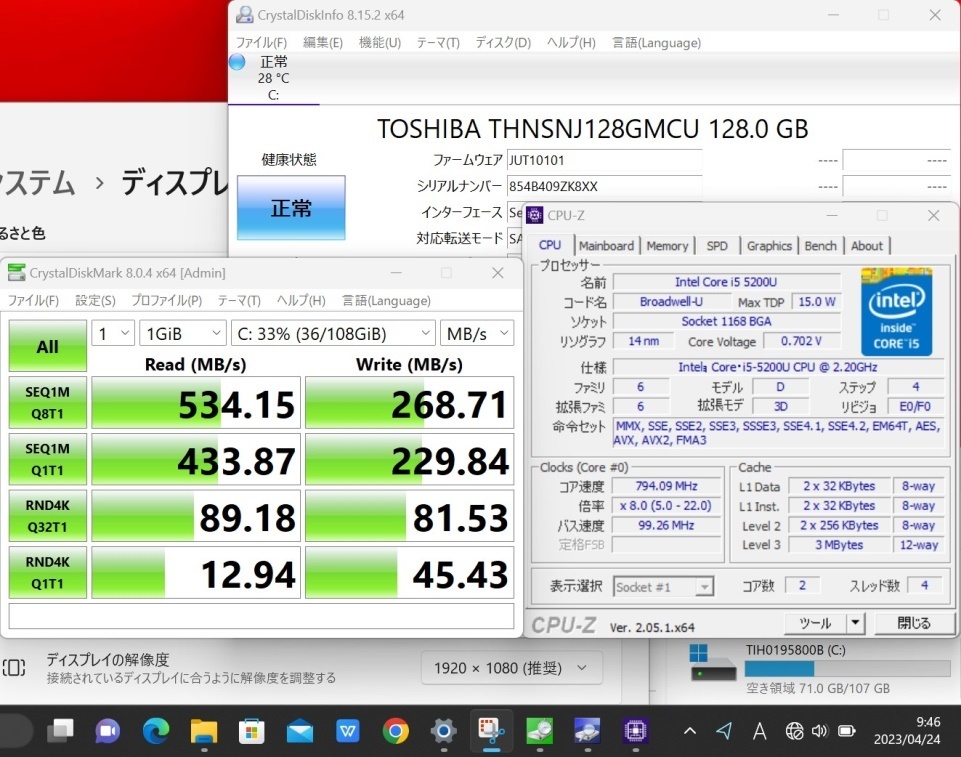Open Microsoft Store from taskbar
Screen dimensions: 961x757
coord(251,730)
